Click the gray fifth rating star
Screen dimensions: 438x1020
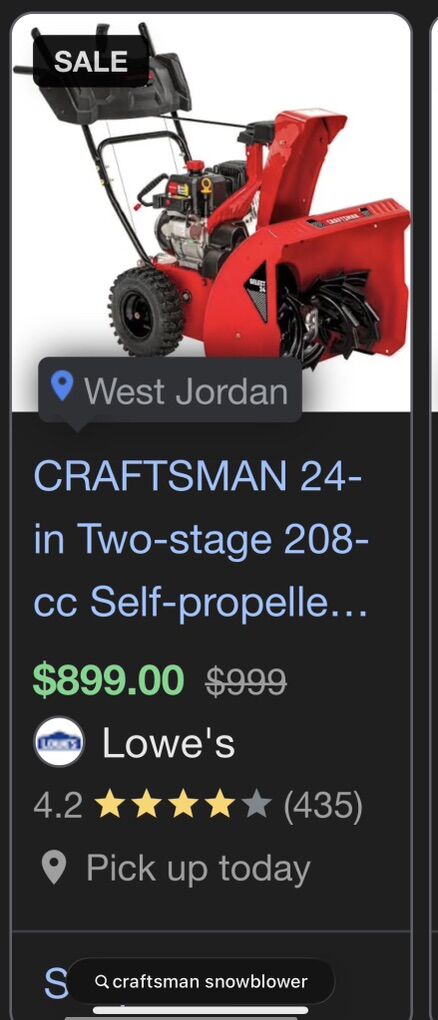pyautogui.click(x=257, y=806)
